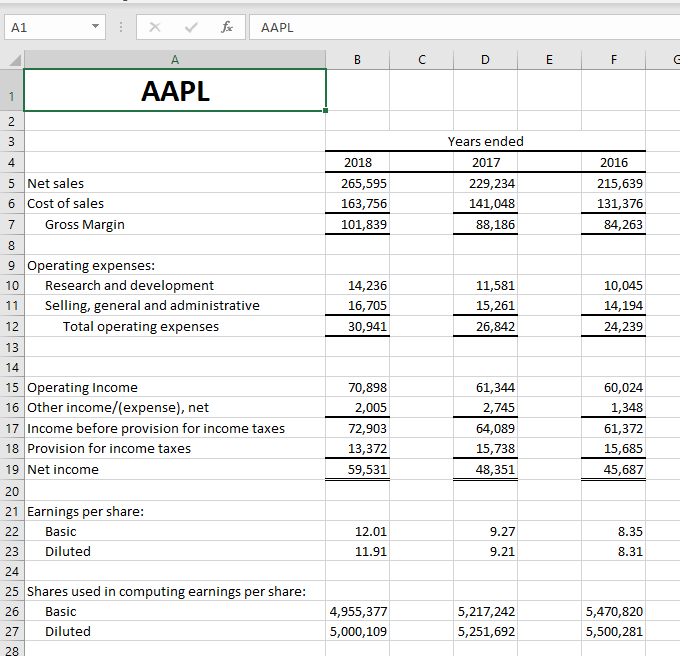Screen dimensions: 680x656
Task: Select column E header
Action: tap(549, 59)
